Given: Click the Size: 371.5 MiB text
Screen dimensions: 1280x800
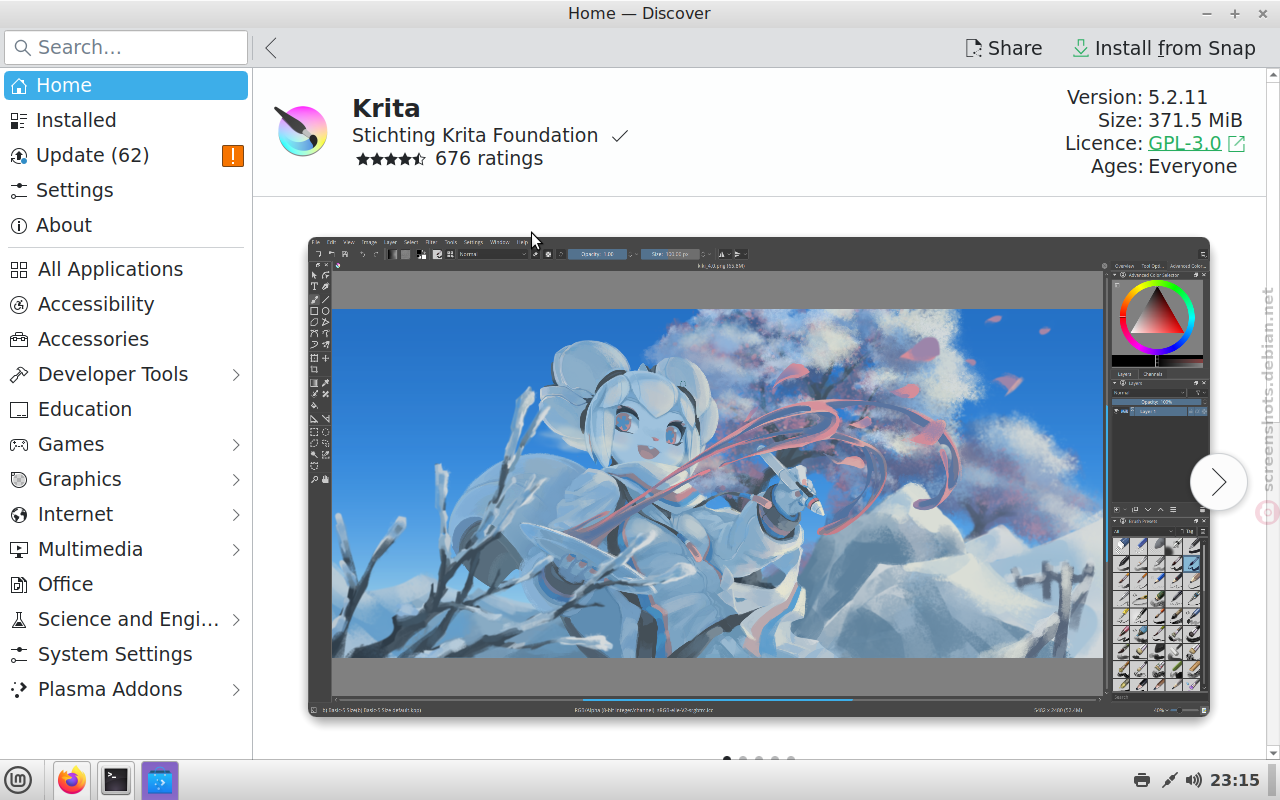Looking at the screenshot, I should (x=1170, y=120).
